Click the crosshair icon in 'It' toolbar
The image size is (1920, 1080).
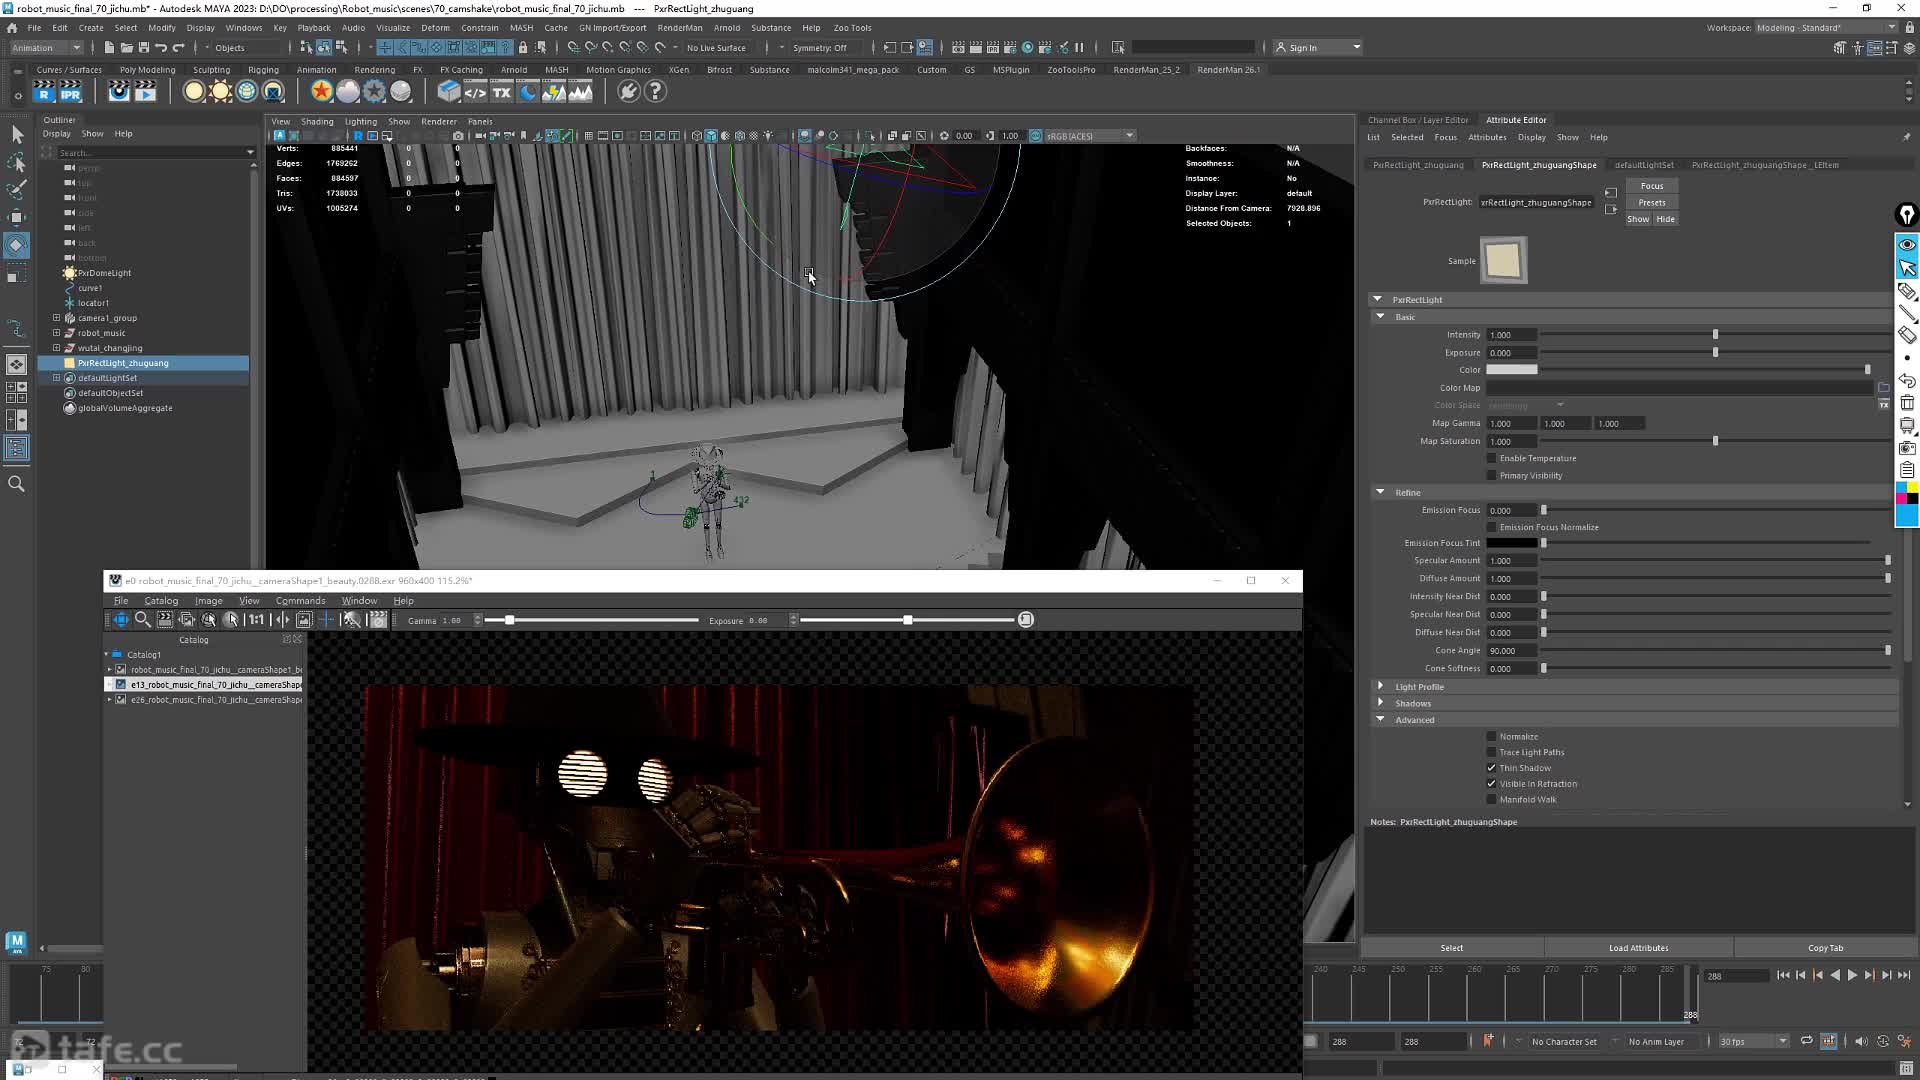point(326,620)
